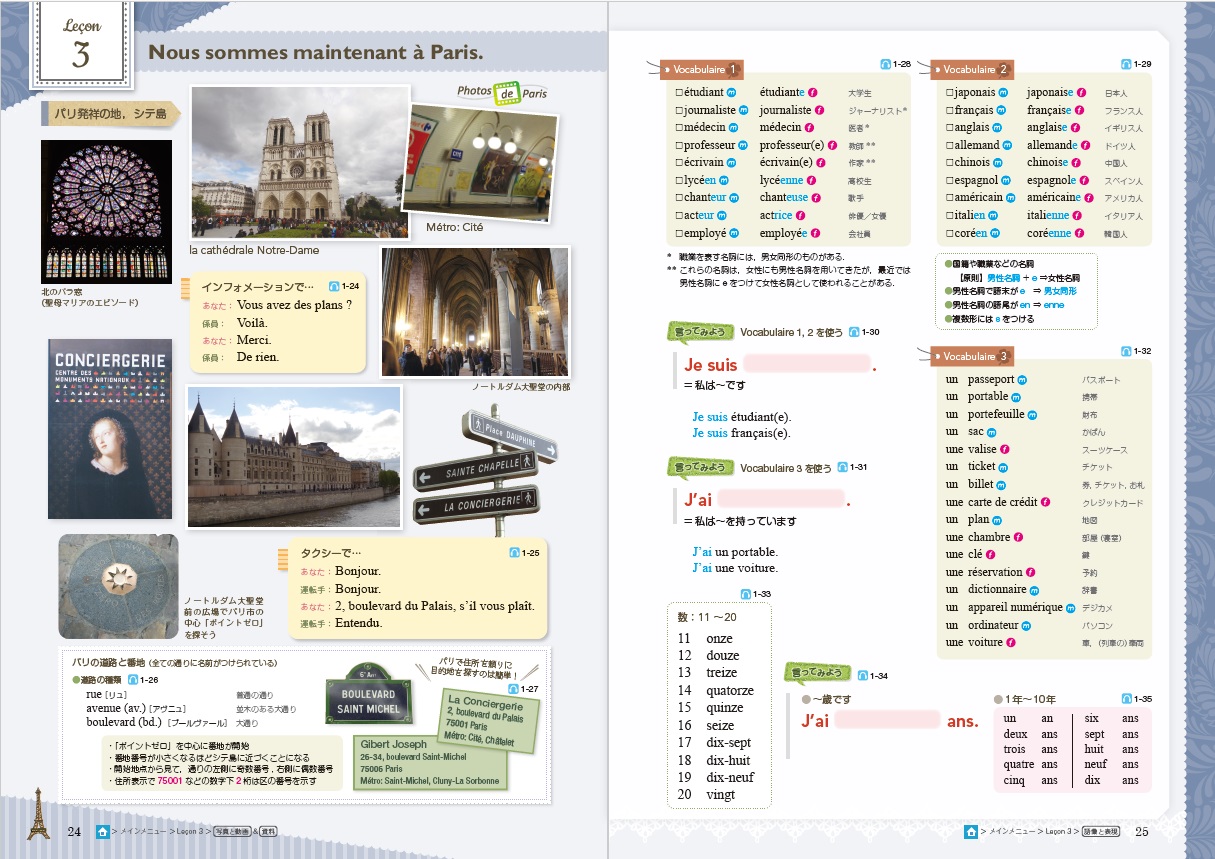Click the home icon on page 25 footer
The height and width of the screenshot is (859, 1215).
coord(971,831)
